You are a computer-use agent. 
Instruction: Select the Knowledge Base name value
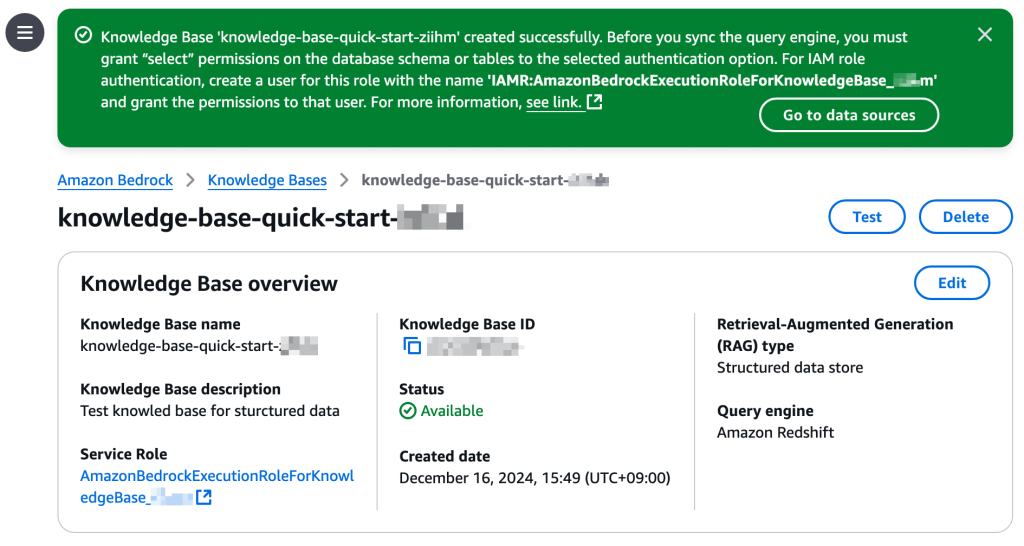point(199,345)
